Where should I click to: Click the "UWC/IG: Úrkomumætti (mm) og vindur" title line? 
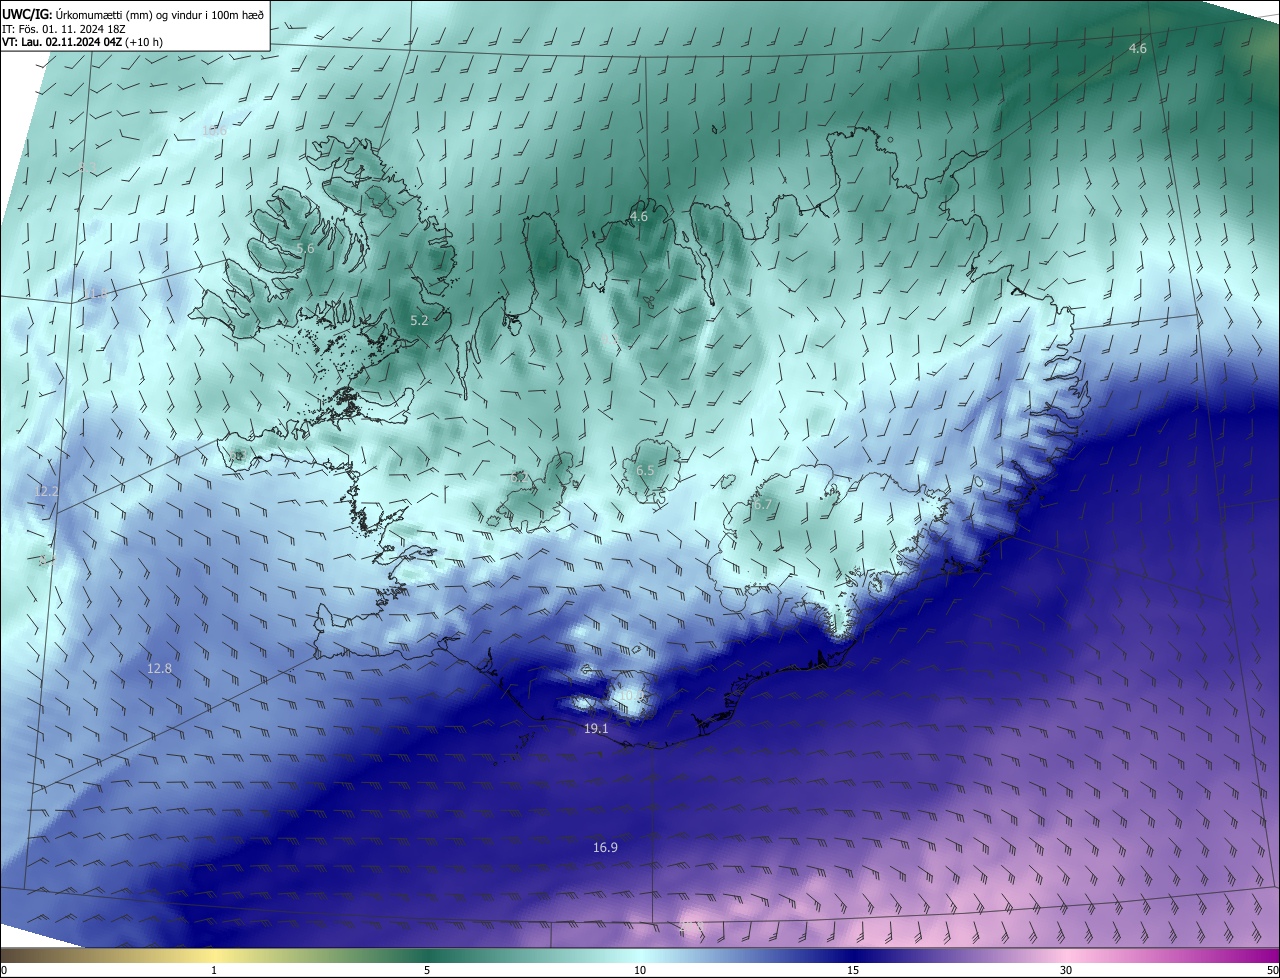133,14
